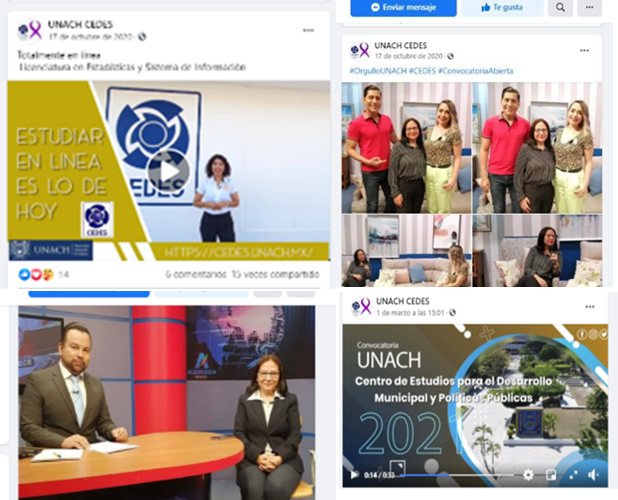Open video settings gear icon
Viewport: 618px width, 500px height.
(x=528, y=475)
